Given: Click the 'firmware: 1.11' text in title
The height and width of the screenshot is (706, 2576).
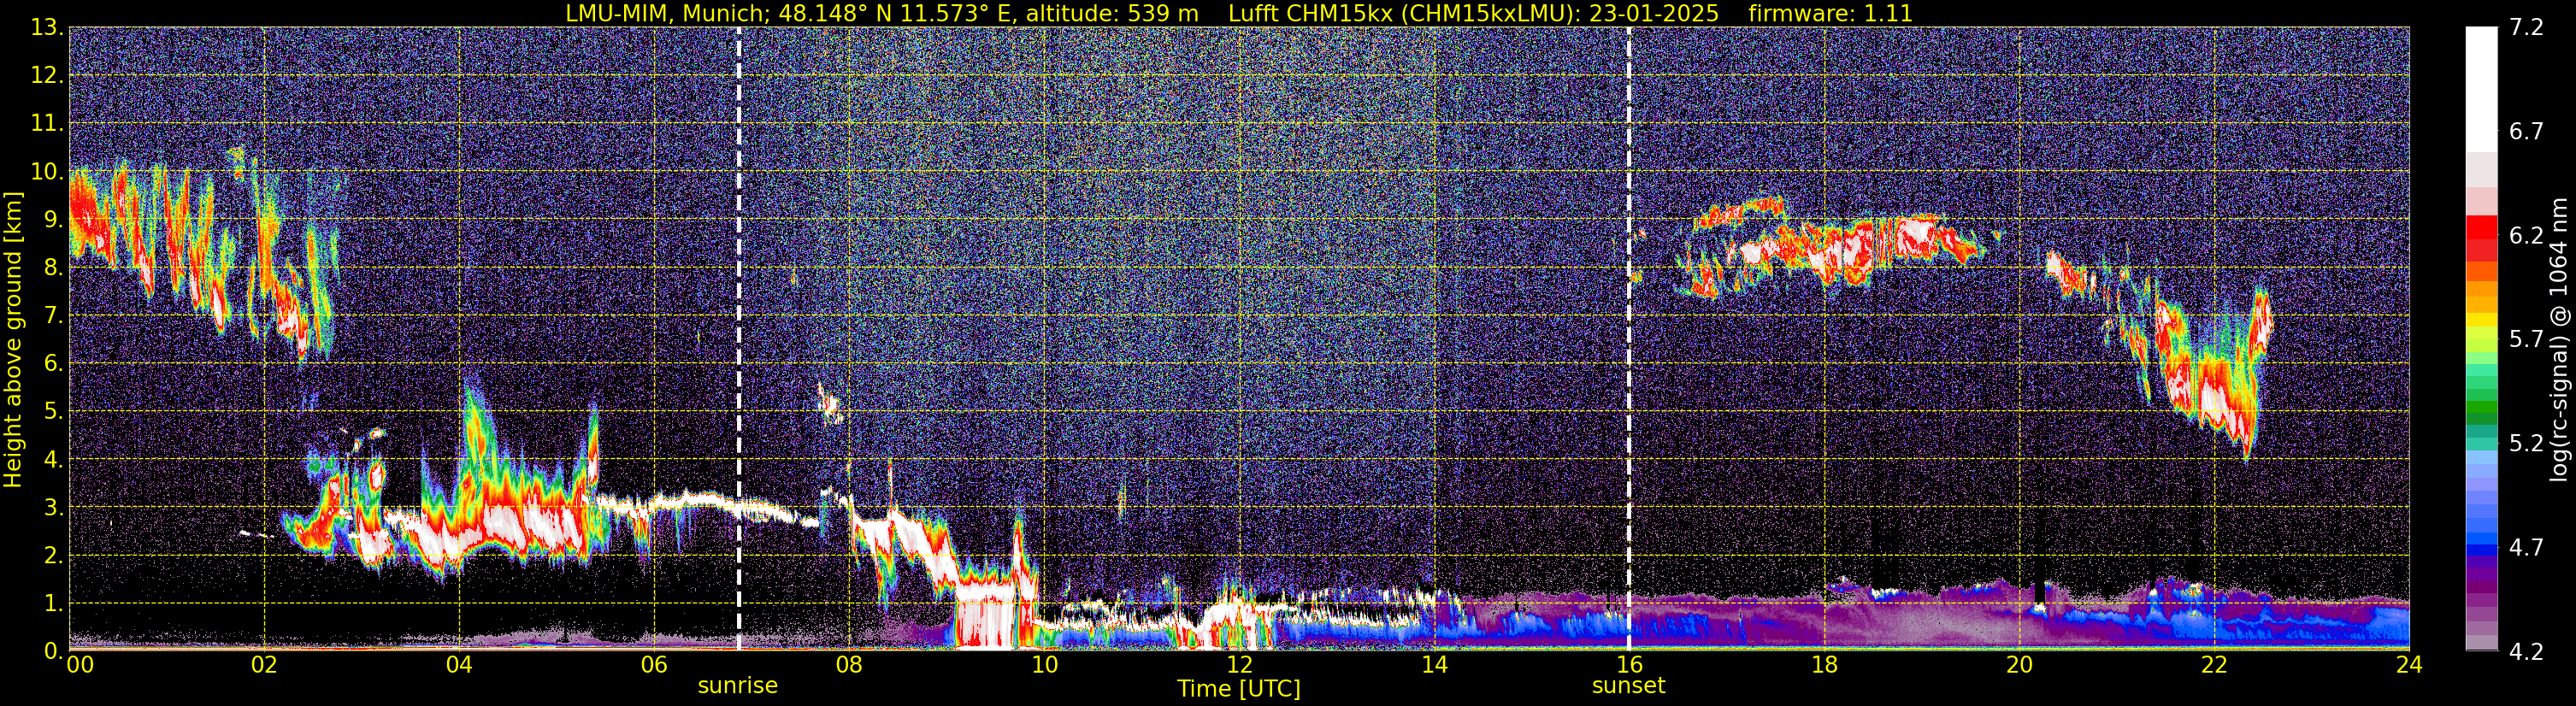Looking at the screenshot, I should (1830, 13).
